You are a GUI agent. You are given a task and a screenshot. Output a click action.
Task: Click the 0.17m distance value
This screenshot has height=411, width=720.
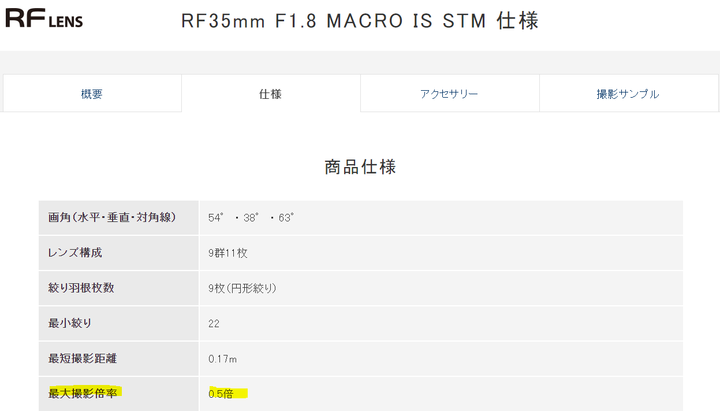click(x=223, y=359)
